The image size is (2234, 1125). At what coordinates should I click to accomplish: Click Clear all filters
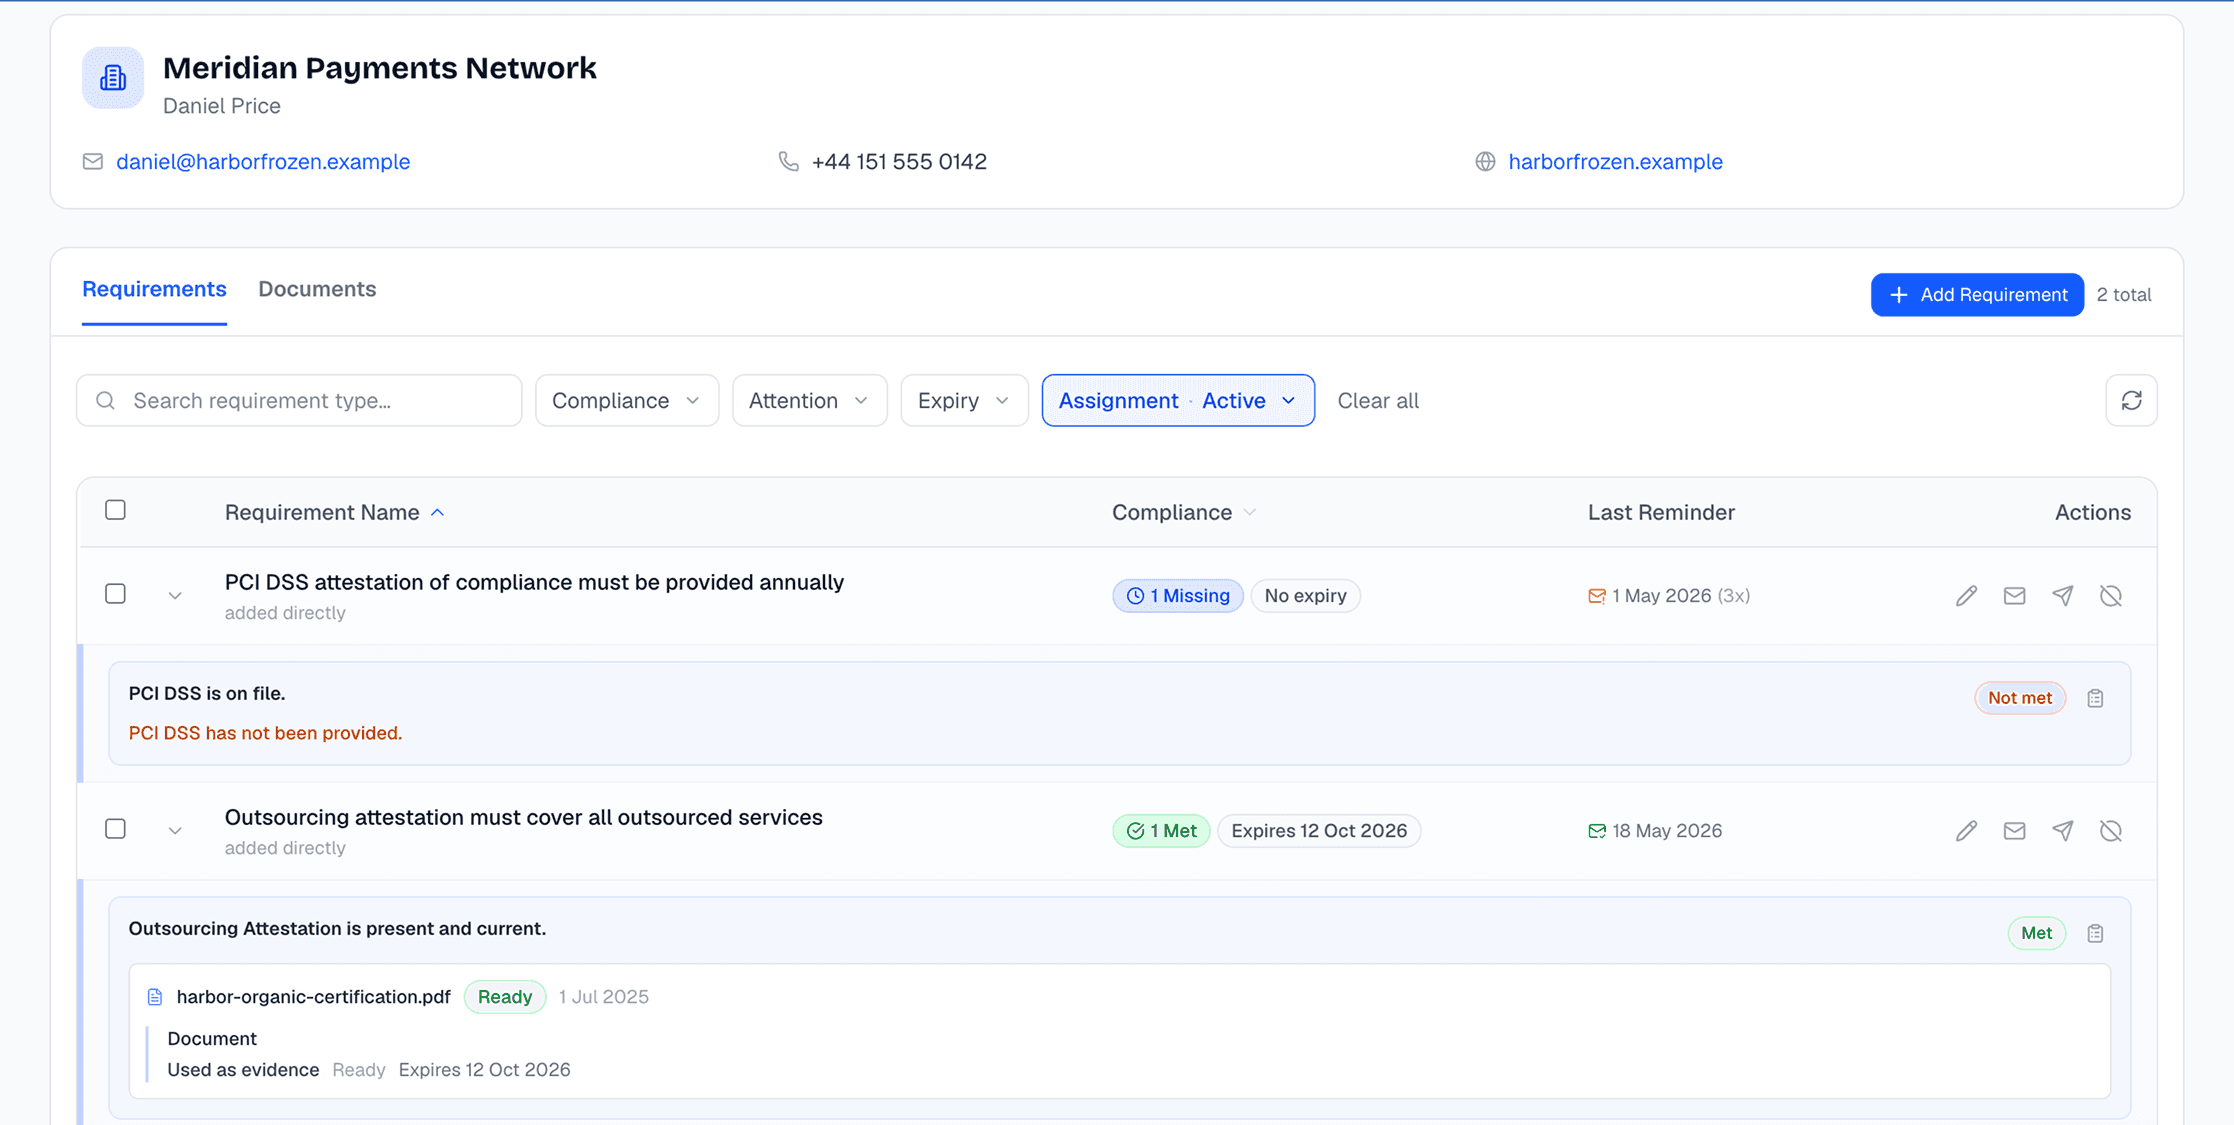tap(1377, 400)
